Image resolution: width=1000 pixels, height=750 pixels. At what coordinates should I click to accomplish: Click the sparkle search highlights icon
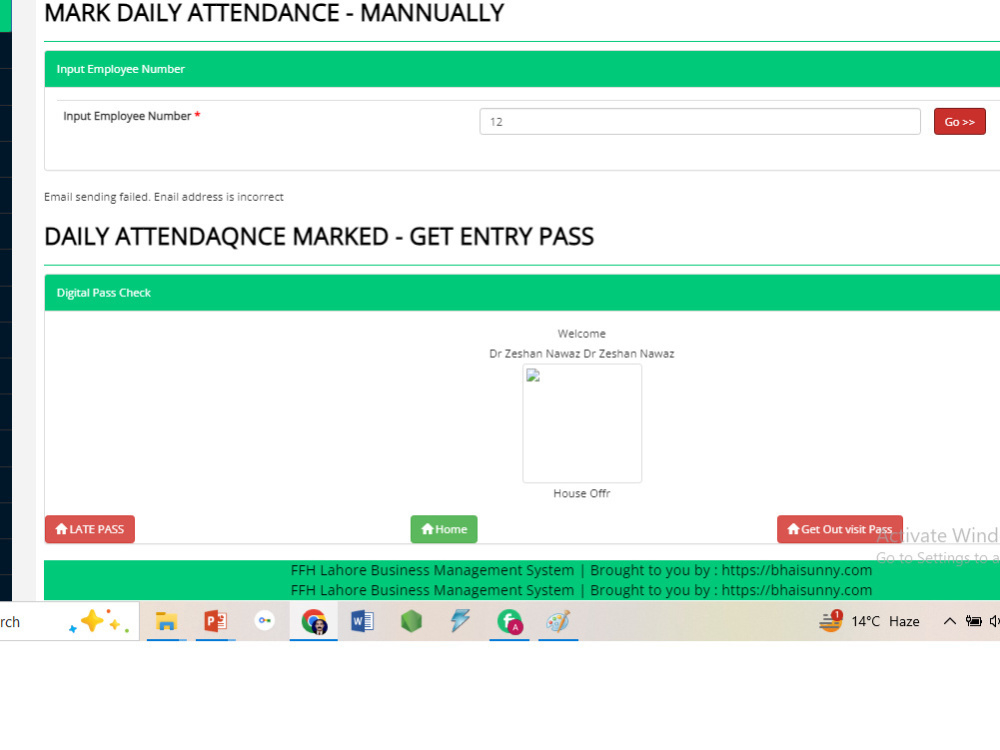click(99, 621)
